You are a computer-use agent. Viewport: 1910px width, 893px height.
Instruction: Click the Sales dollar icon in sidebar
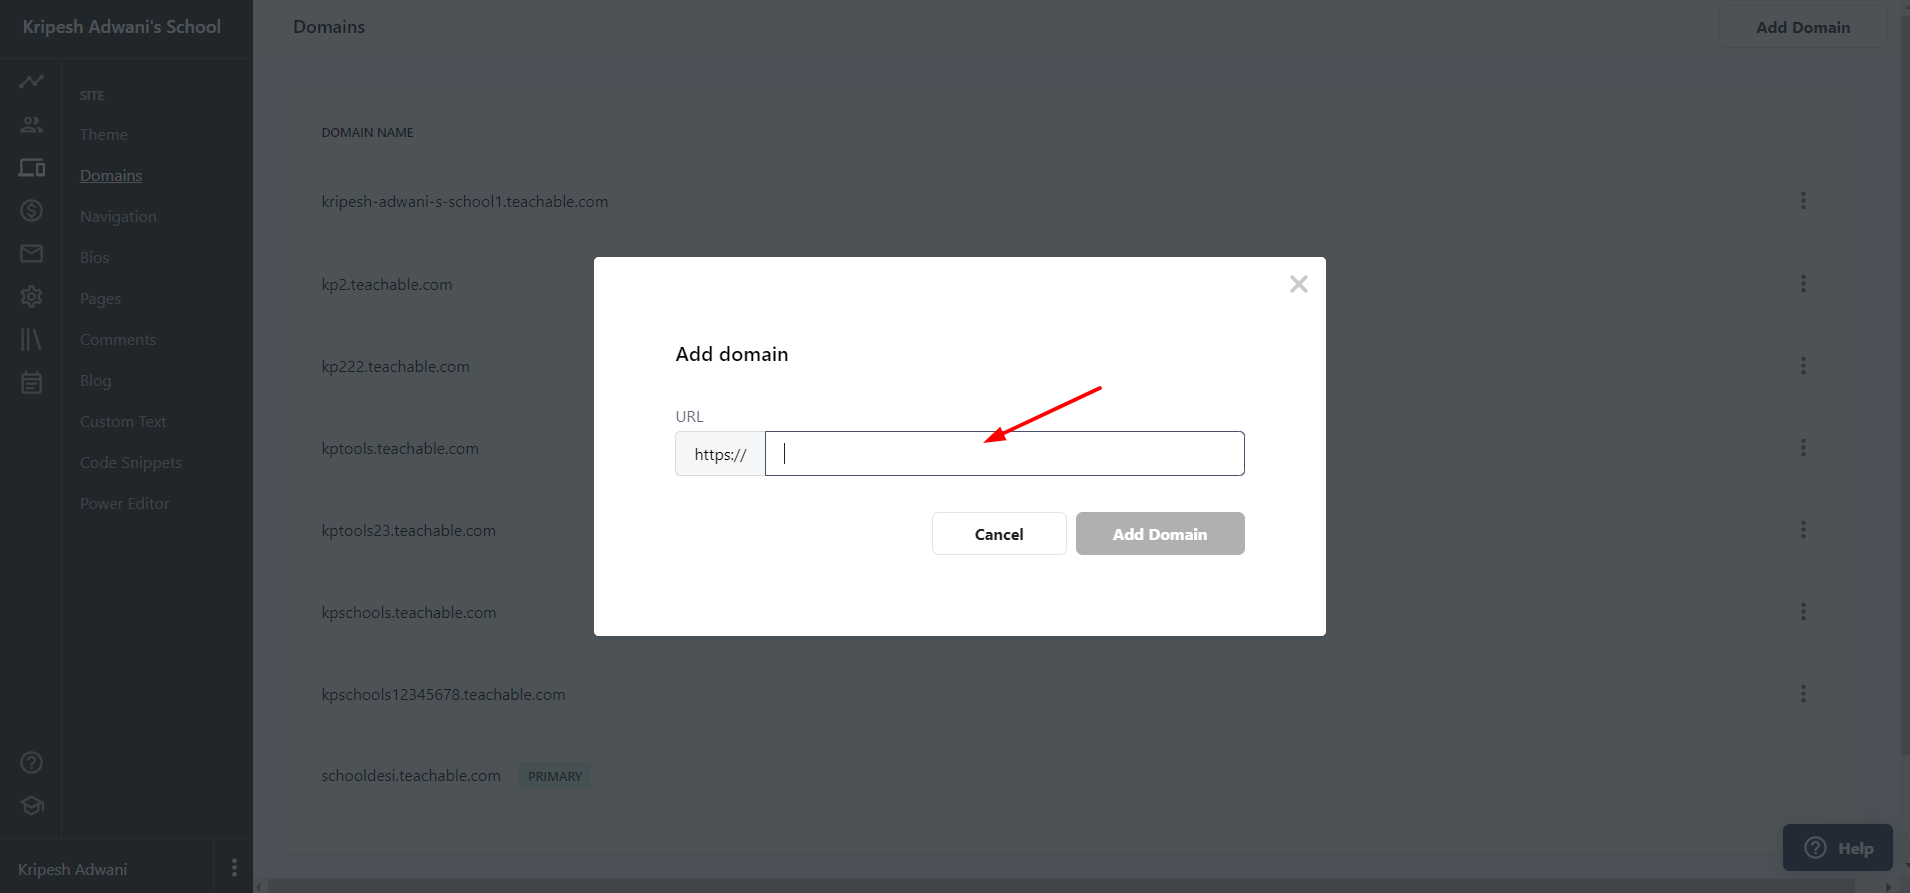pos(31,210)
